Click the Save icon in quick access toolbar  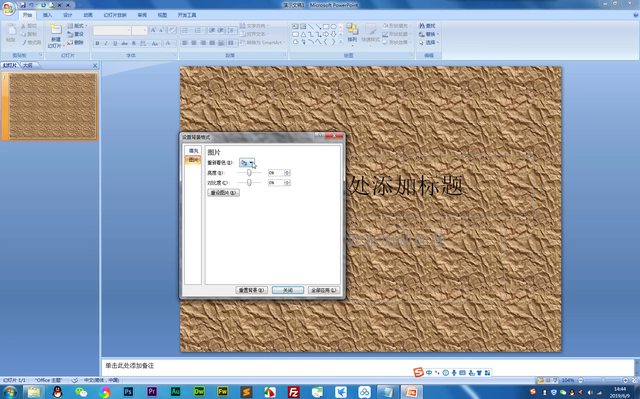(23, 5)
